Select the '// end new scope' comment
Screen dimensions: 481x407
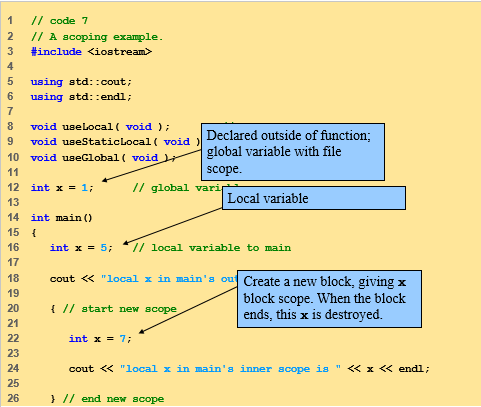(x=113, y=399)
